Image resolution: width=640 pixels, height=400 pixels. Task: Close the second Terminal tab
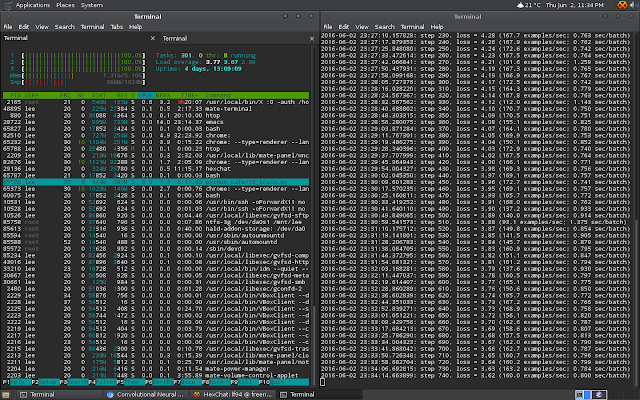pyautogui.click(x=311, y=39)
